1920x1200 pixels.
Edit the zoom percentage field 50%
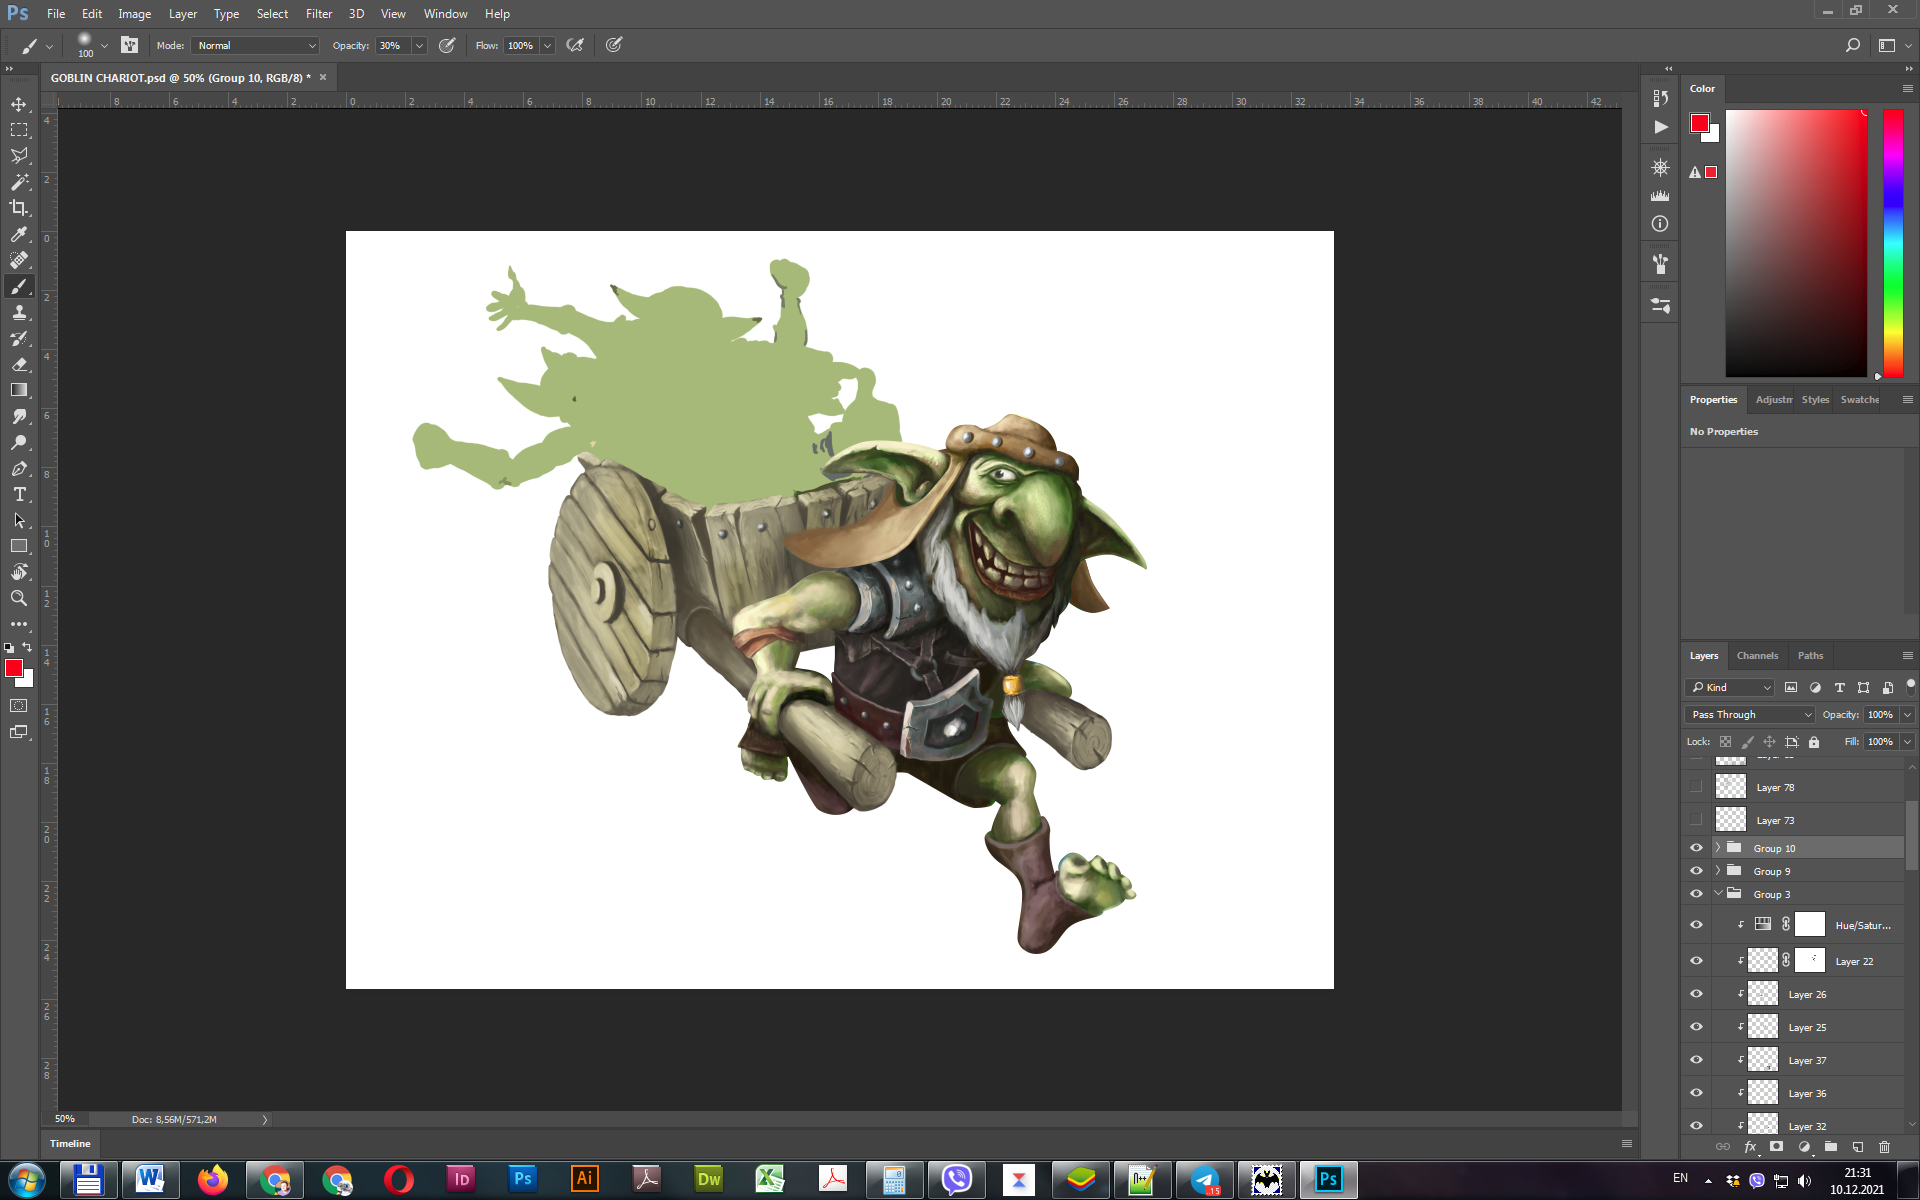pyautogui.click(x=65, y=1119)
